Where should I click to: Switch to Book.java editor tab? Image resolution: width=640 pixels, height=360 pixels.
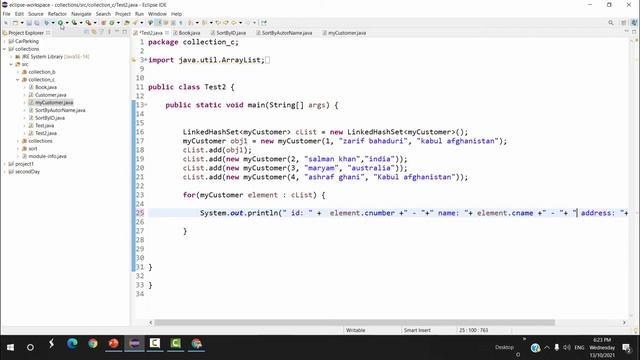click(187, 33)
